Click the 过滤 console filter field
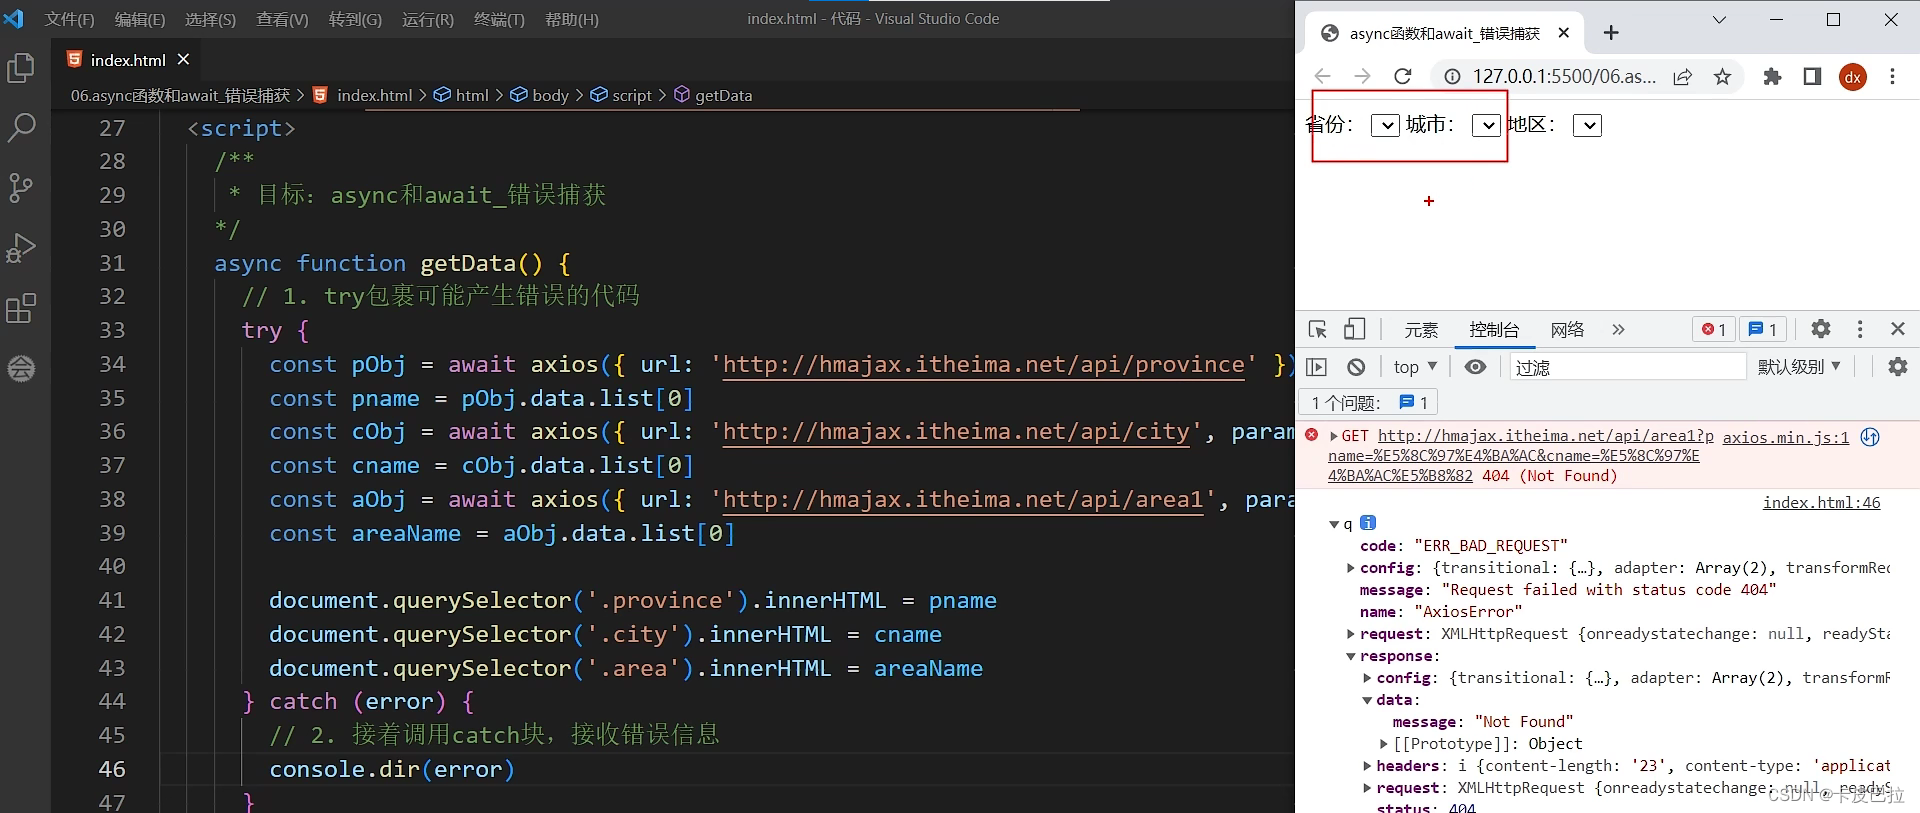 coord(1627,367)
